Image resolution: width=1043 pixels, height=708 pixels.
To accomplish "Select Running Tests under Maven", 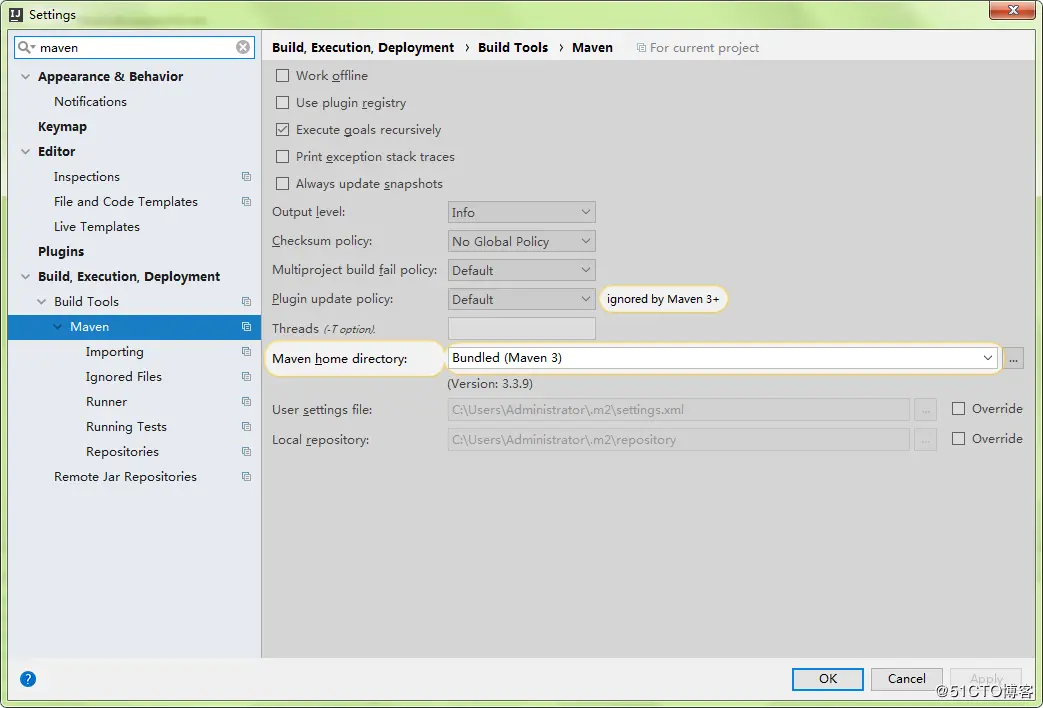I will 126,427.
